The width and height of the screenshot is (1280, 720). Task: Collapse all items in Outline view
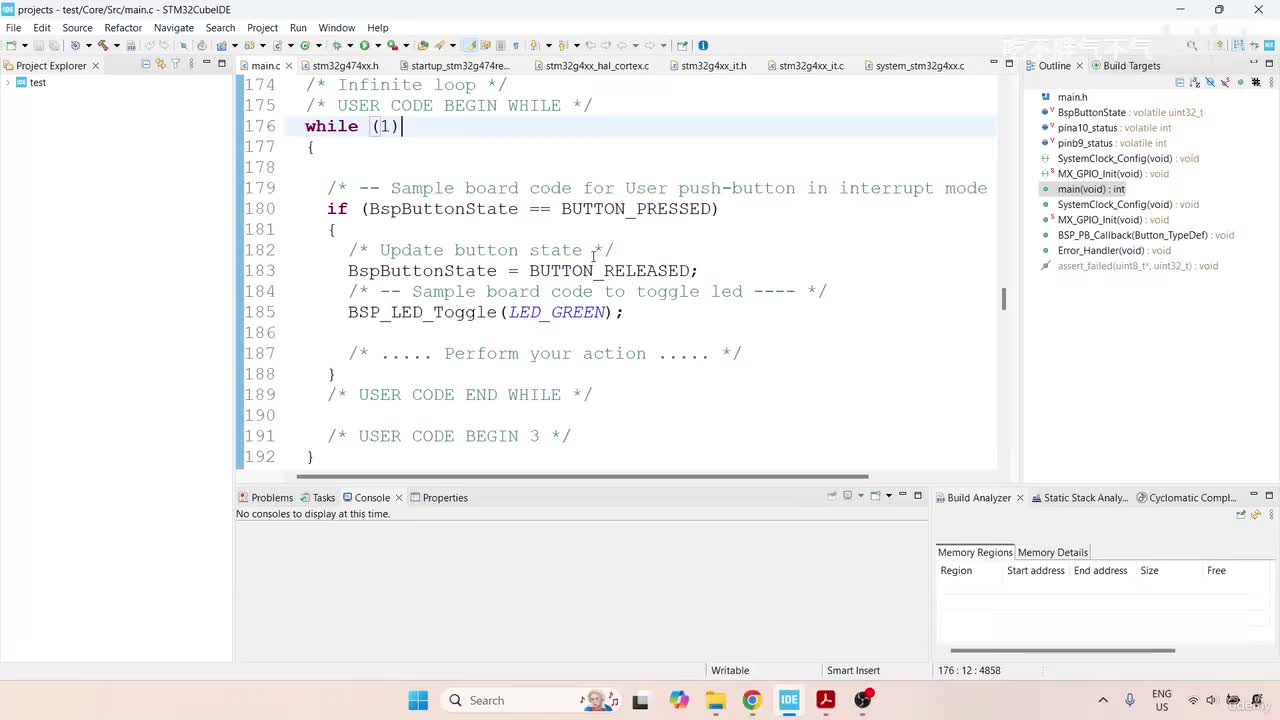[x=1179, y=82]
